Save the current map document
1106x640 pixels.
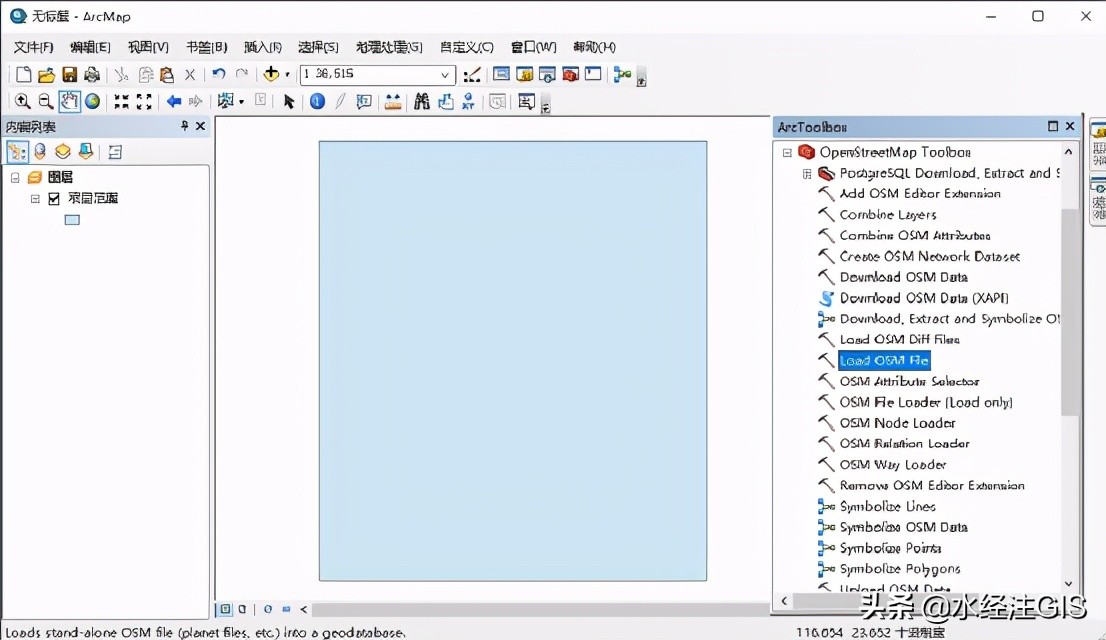tap(69, 74)
